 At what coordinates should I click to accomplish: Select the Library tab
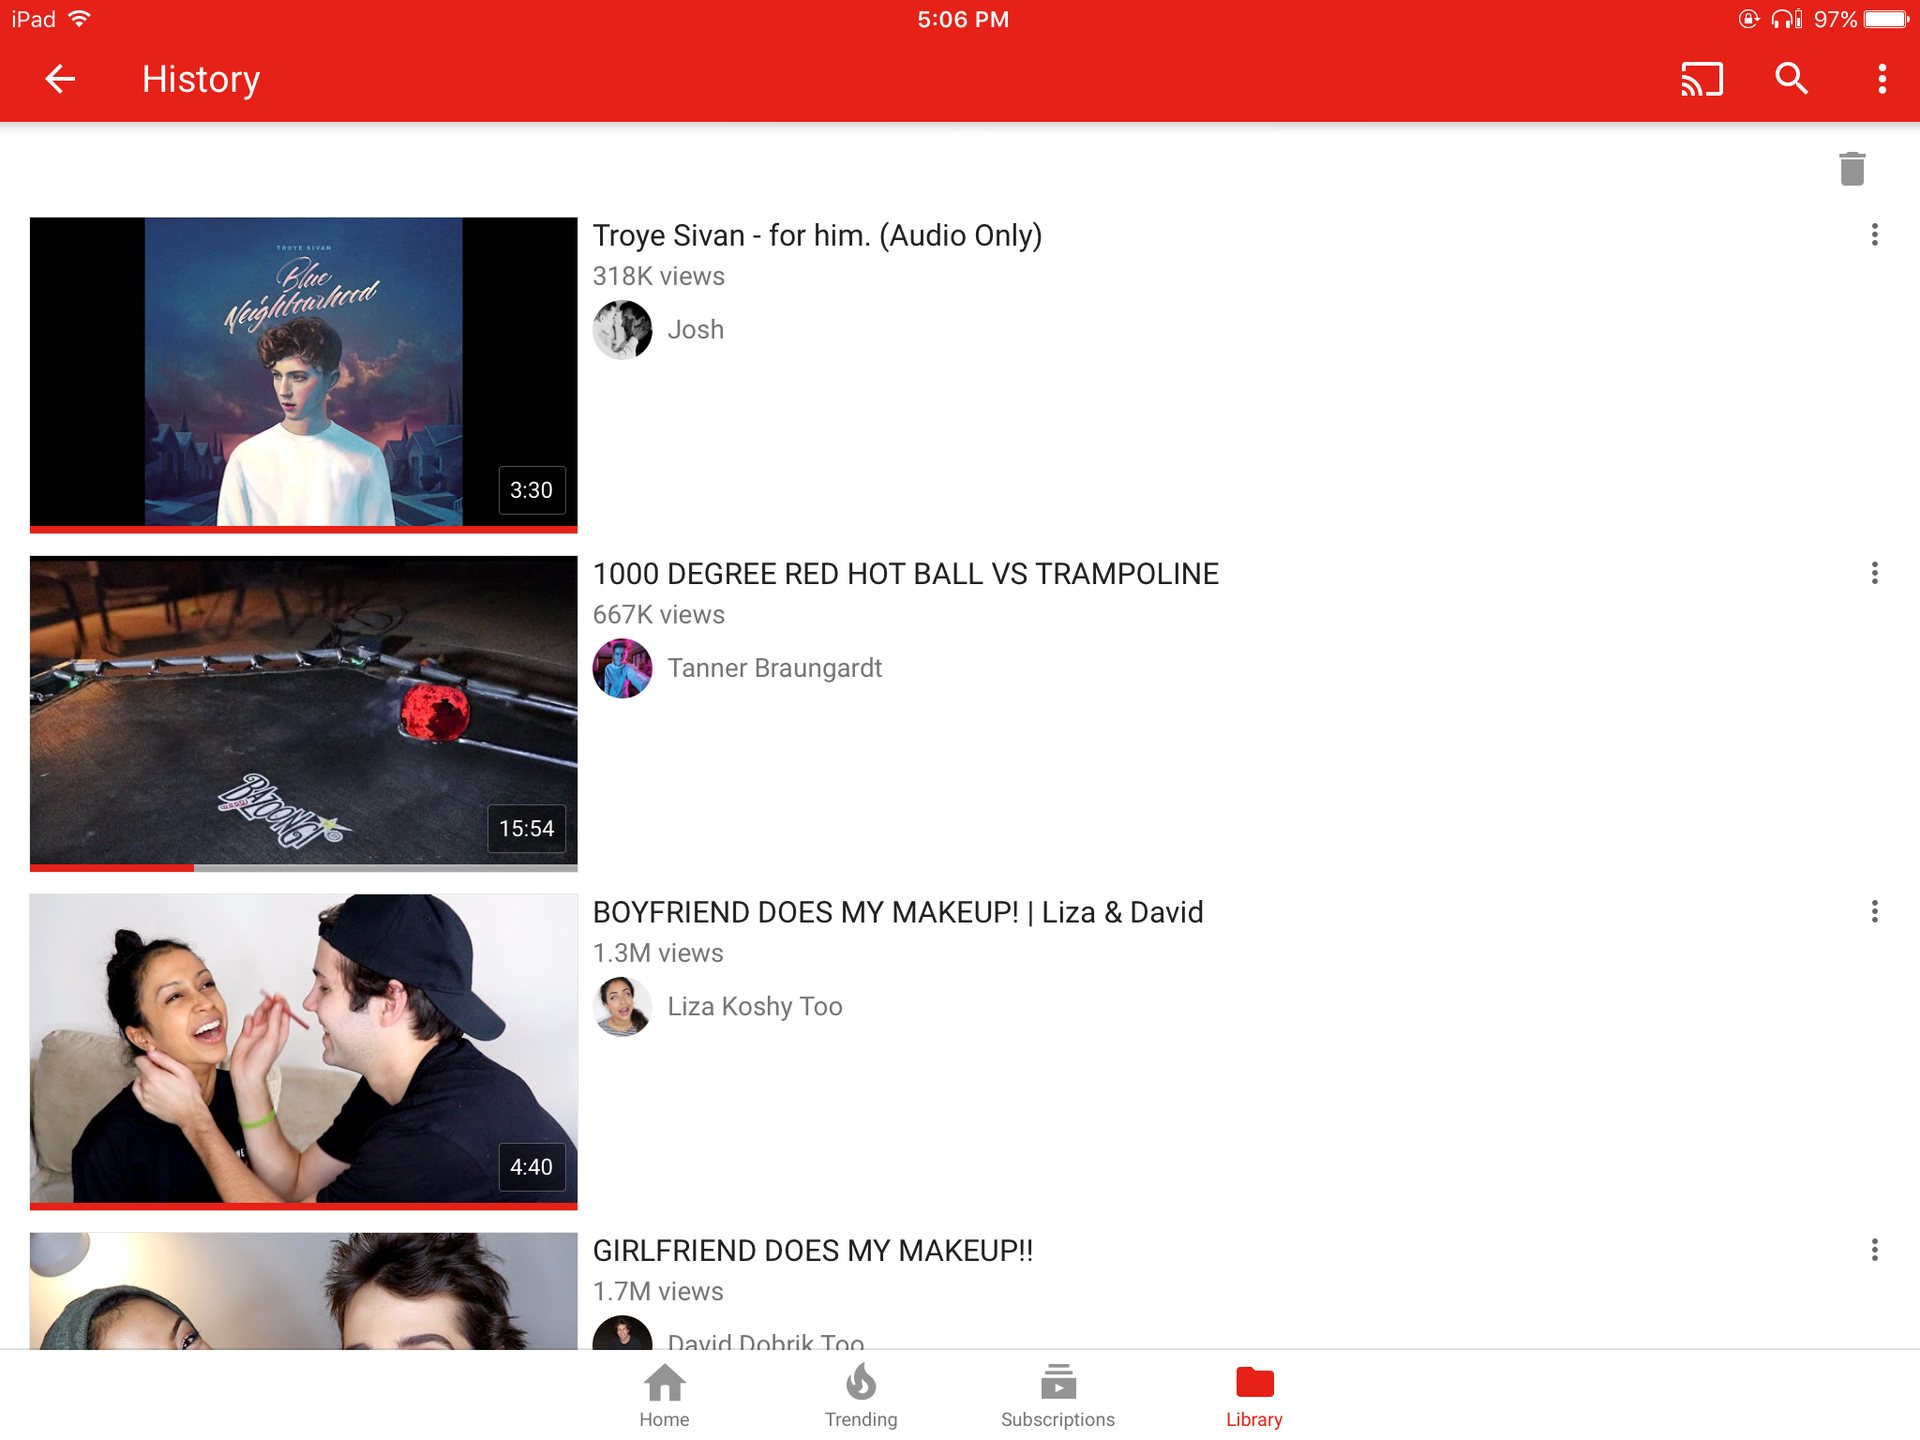tap(1254, 1396)
